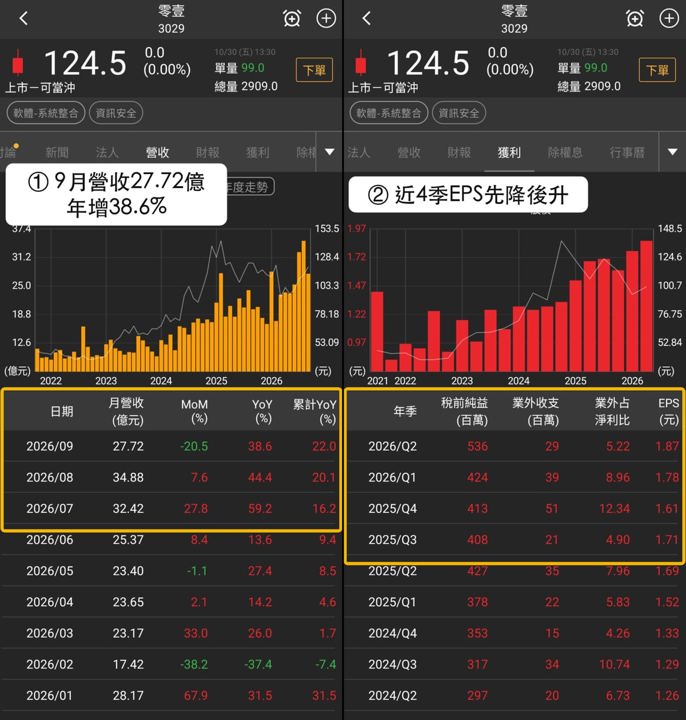The width and height of the screenshot is (686, 720).
Task: Select the 2026/Q1 earnings row
Action: coord(515,477)
